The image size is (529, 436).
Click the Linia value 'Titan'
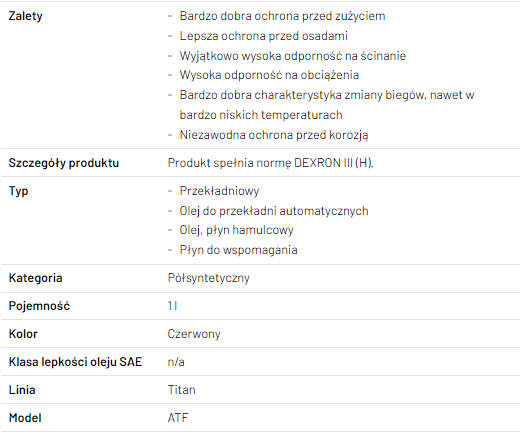182,390
